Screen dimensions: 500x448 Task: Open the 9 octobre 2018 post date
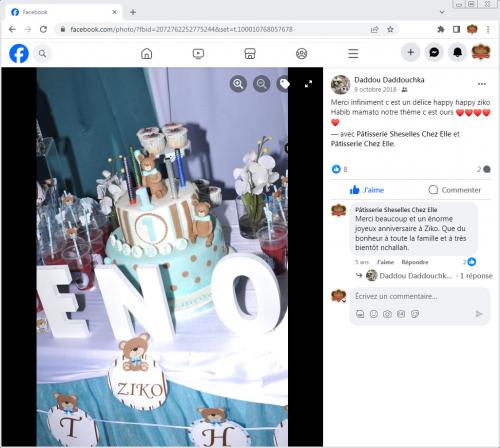click(x=375, y=89)
